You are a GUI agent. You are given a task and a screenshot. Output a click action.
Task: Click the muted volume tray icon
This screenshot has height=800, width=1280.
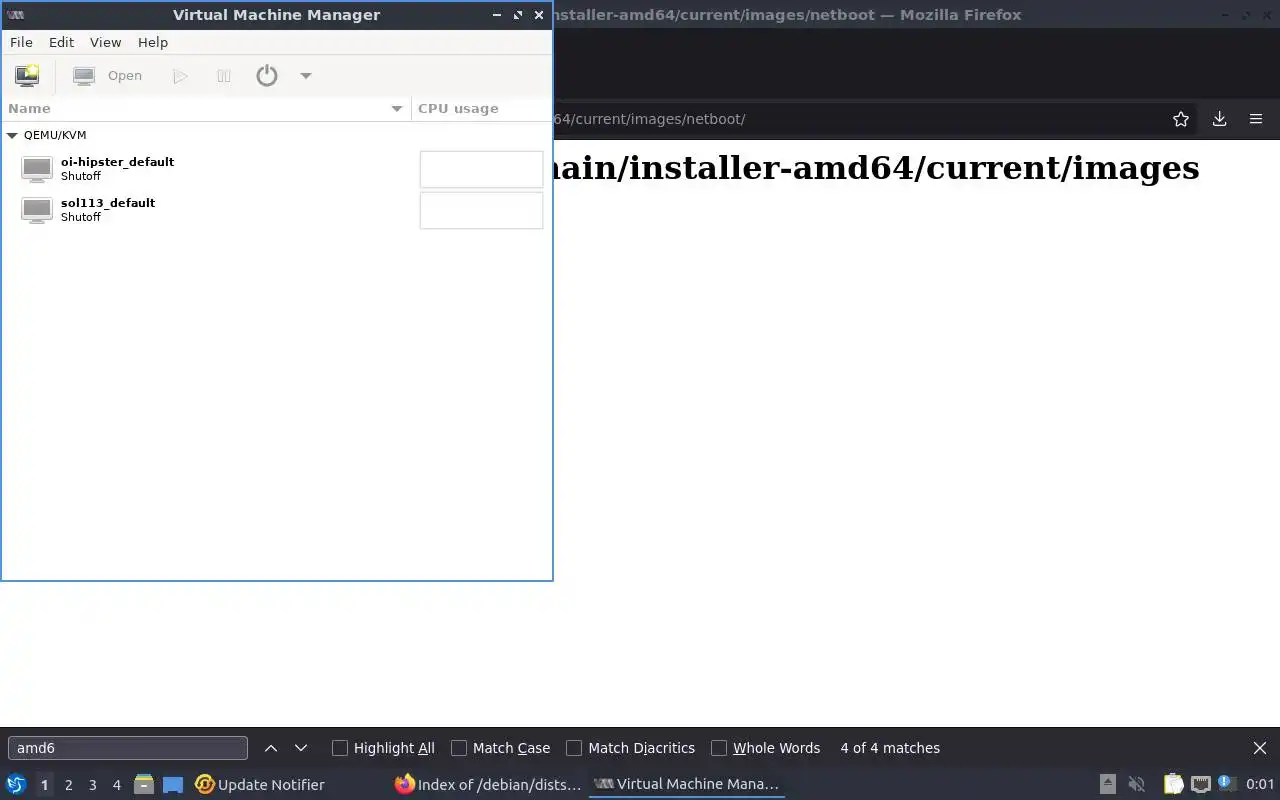point(1137,785)
